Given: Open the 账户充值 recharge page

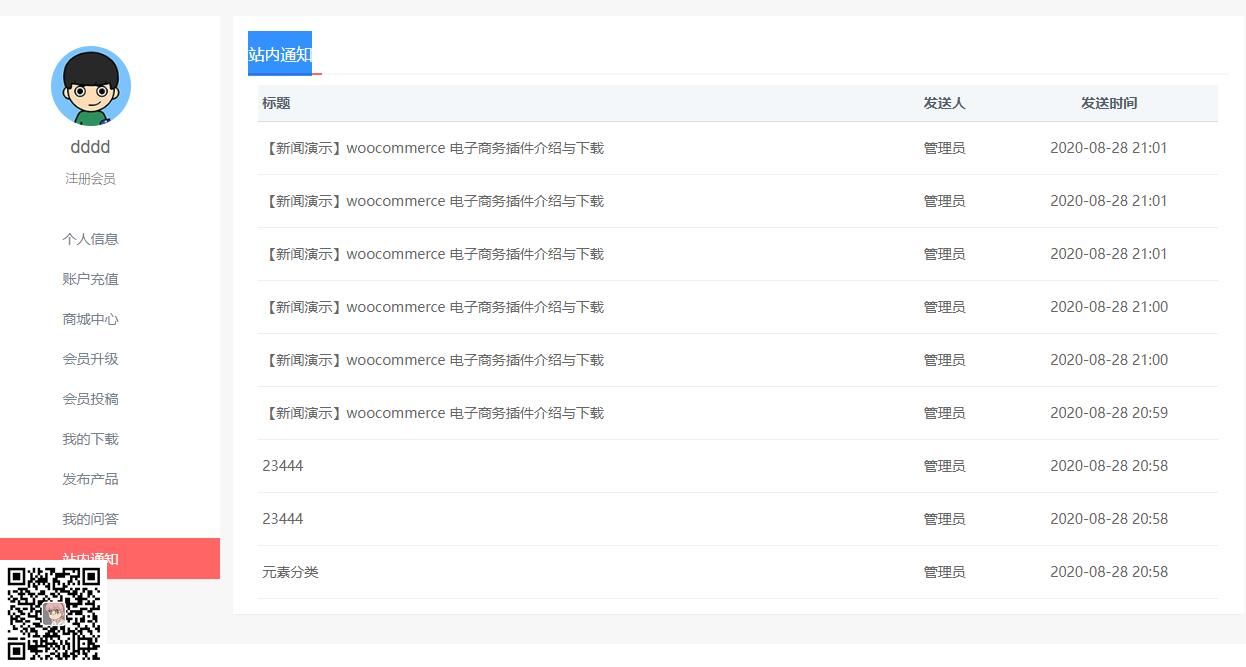Looking at the screenshot, I should point(90,279).
